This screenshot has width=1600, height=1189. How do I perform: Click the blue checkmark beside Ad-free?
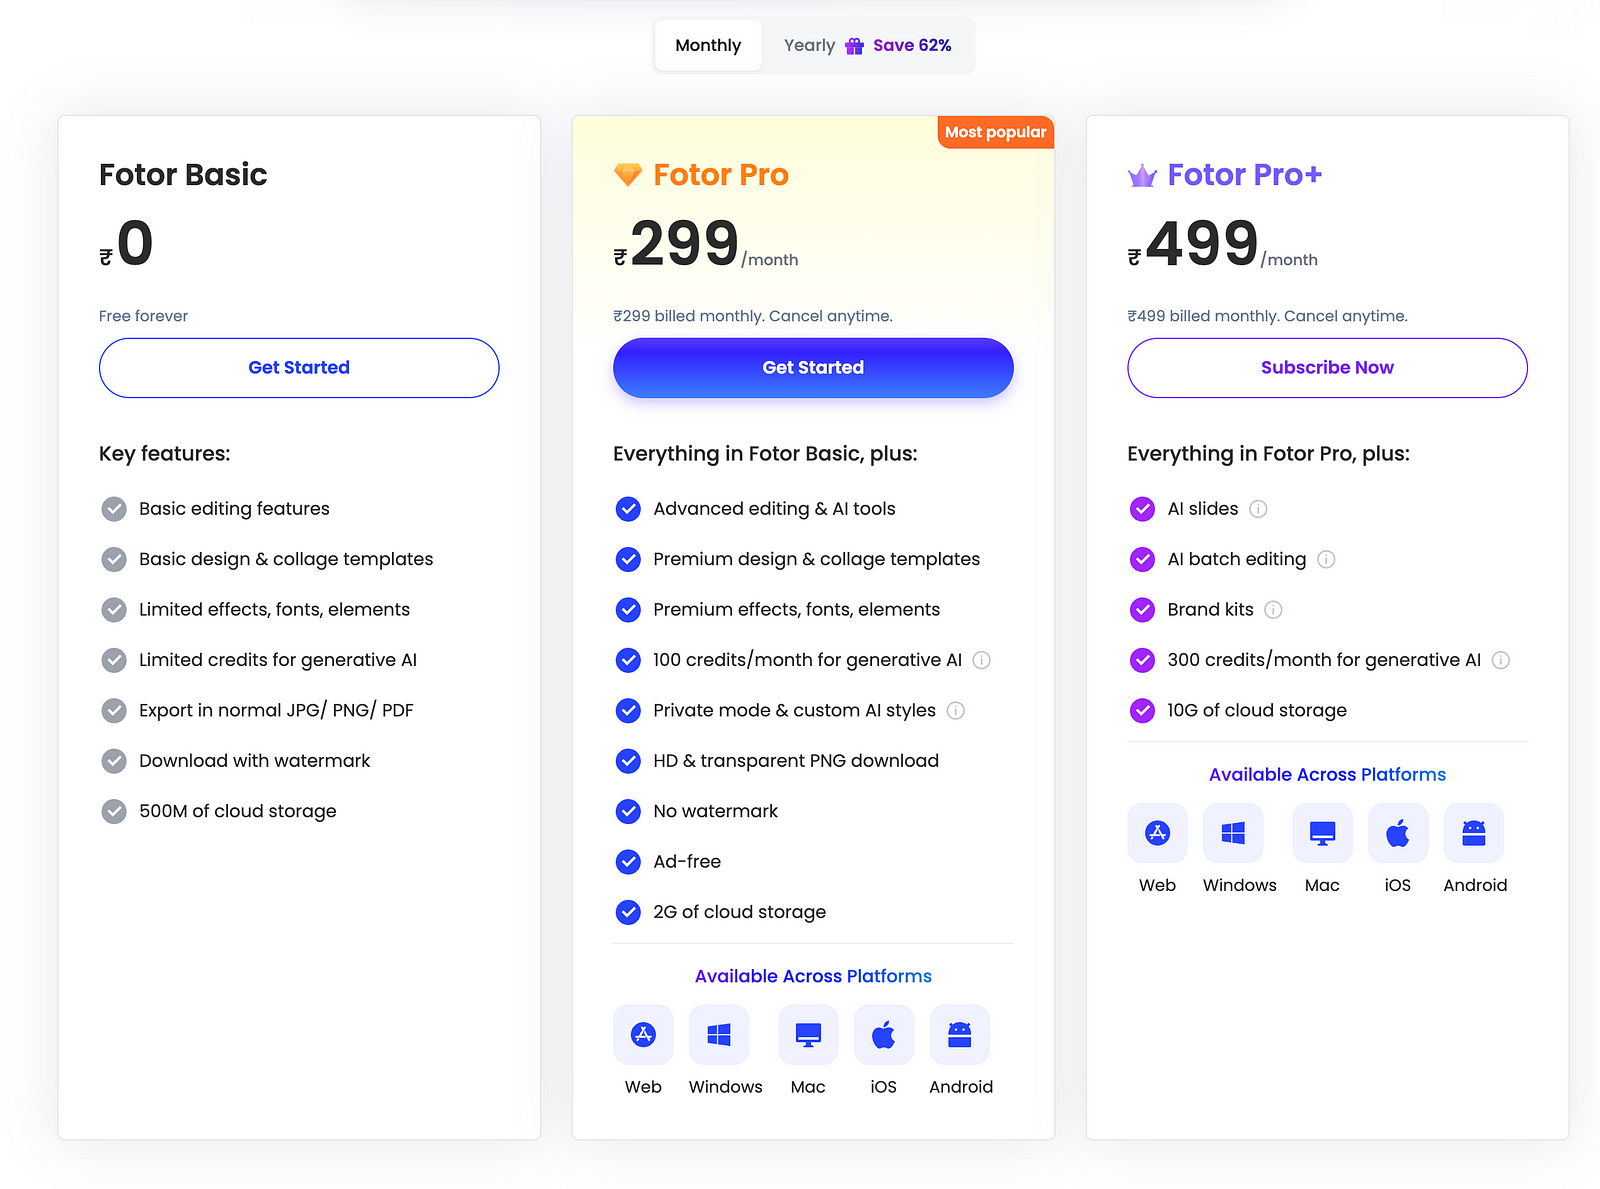(628, 862)
